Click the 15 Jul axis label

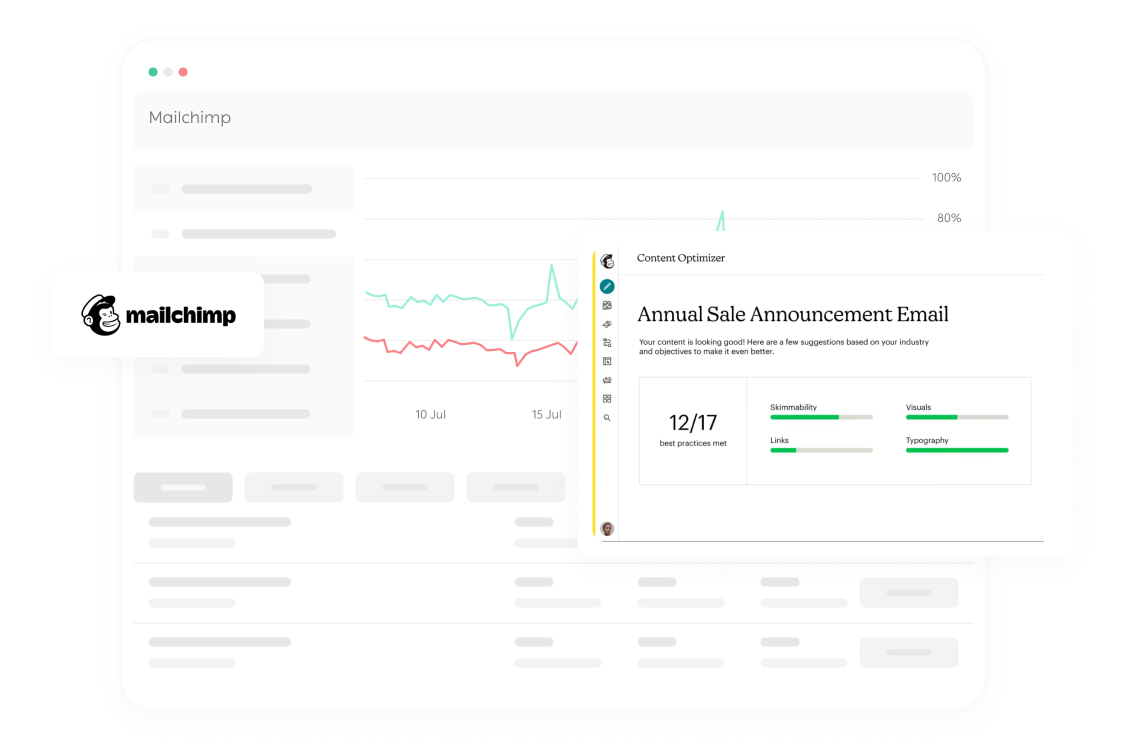(547, 415)
